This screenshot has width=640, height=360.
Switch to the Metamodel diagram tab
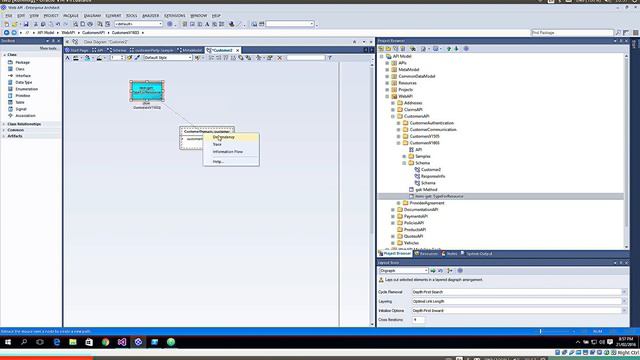[x=190, y=50]
